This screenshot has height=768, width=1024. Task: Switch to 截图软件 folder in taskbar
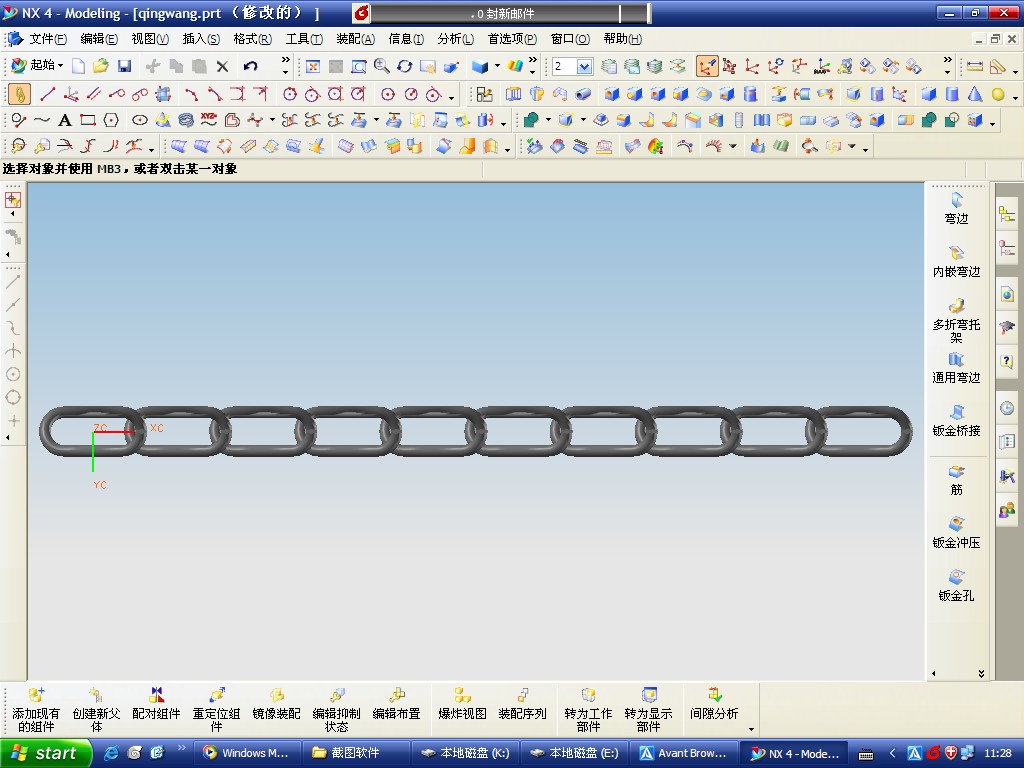coord(355,754)
